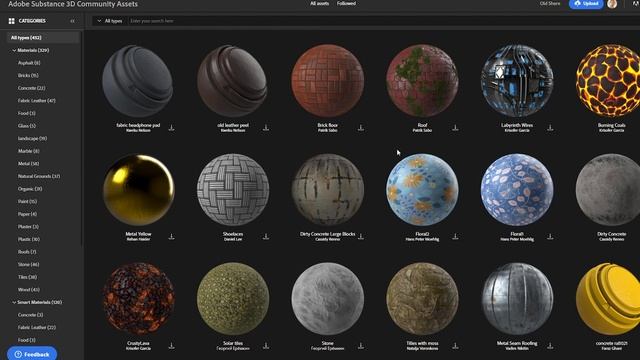This screenshot has width=640, height=360.
Task: Download the fabric headphone pad material
Action: tap(171, 128)
